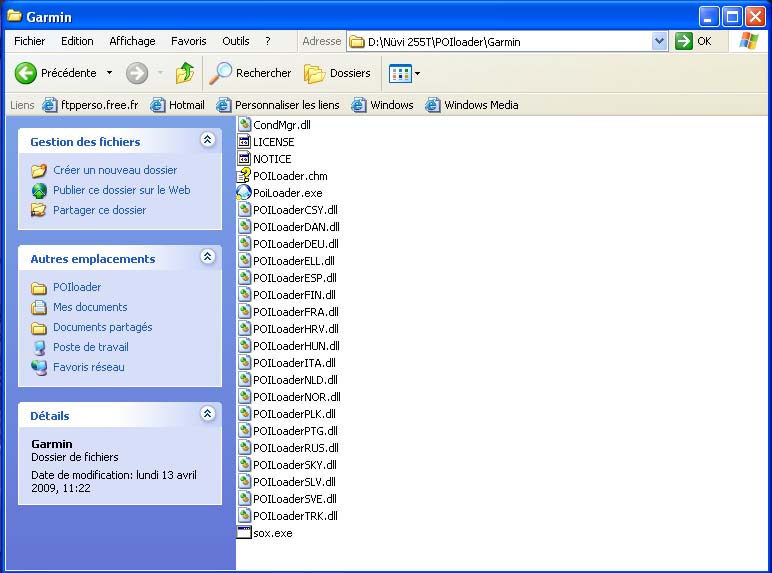Click the Hotmail link

pyautogui.click(x=178, y=105)
